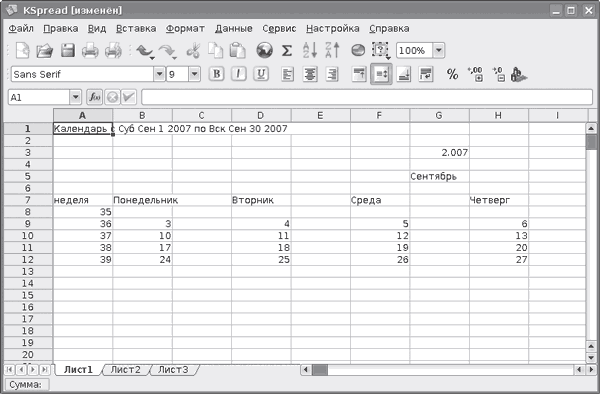Click the Insert hyperlink globe icon
This screenshot has height=394, width=600.
(264, 50)
